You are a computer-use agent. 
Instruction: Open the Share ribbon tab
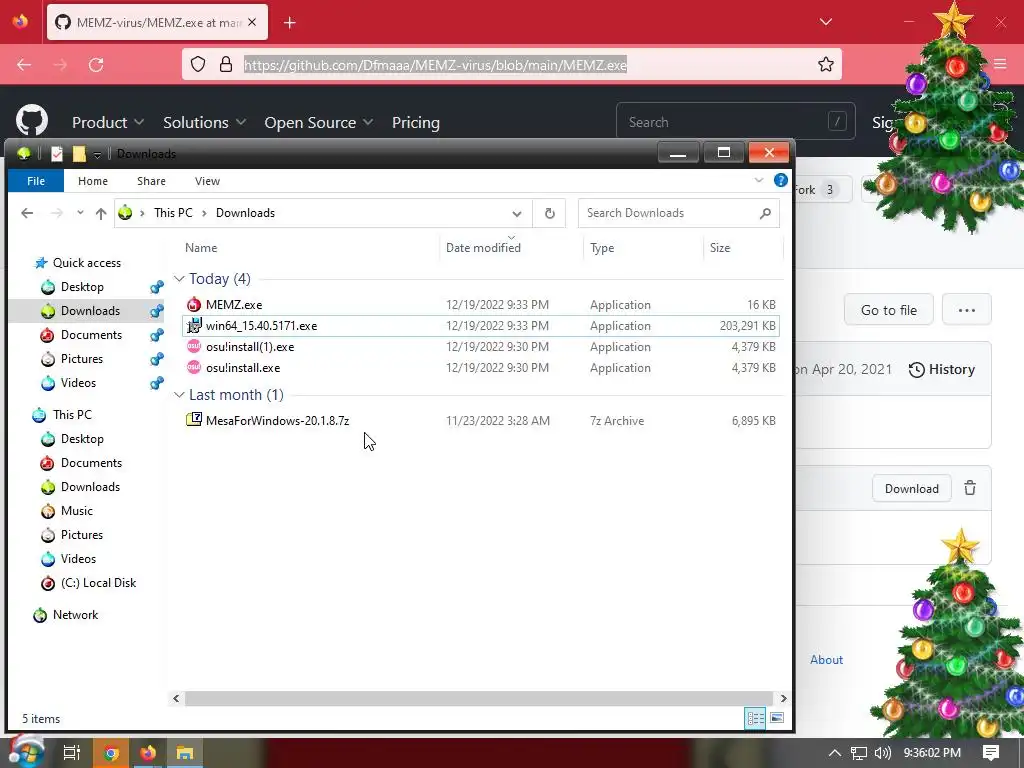point(151,181)
